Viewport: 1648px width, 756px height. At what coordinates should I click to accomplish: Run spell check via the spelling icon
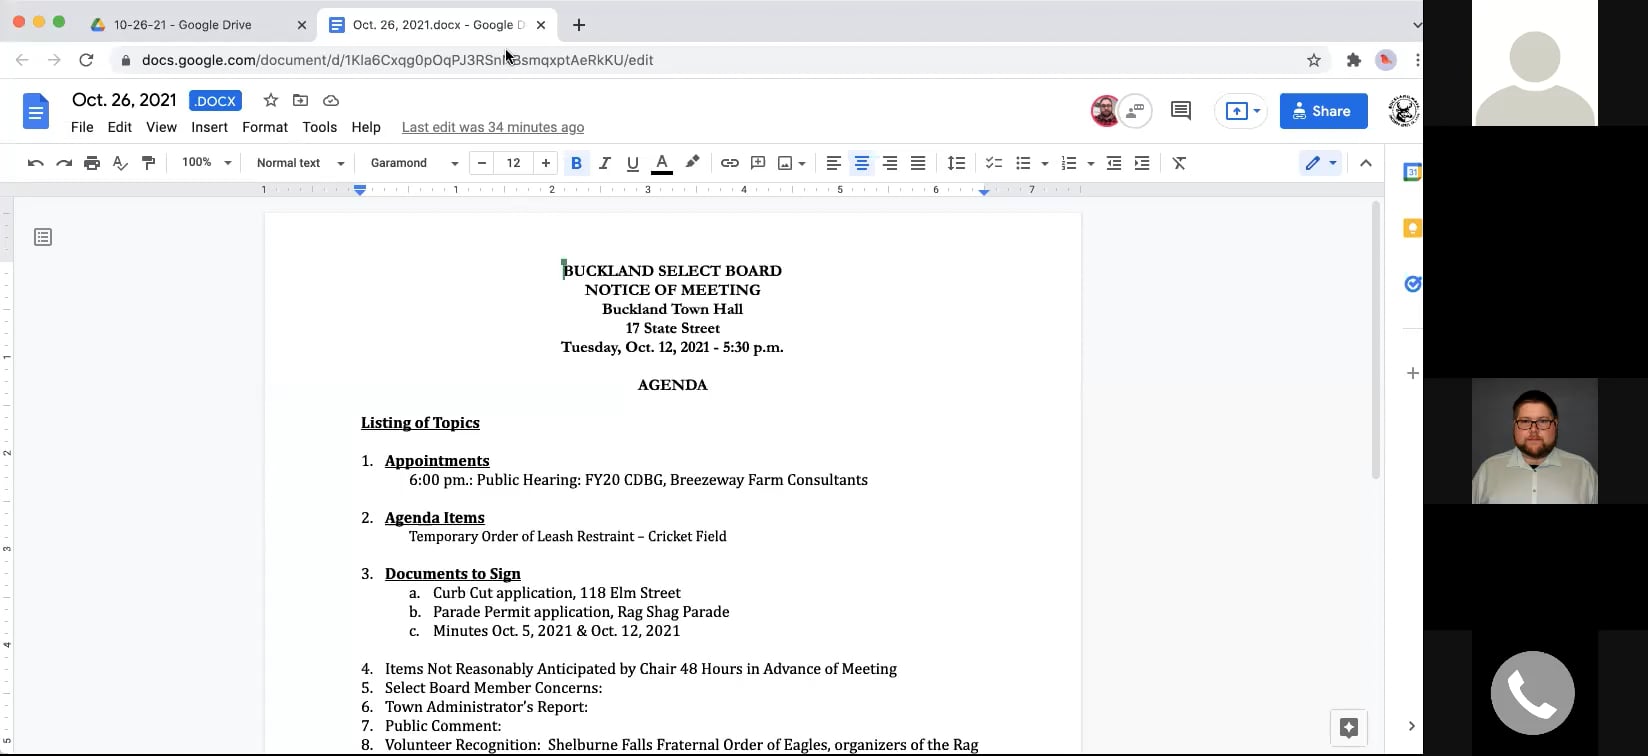(120, 163)
